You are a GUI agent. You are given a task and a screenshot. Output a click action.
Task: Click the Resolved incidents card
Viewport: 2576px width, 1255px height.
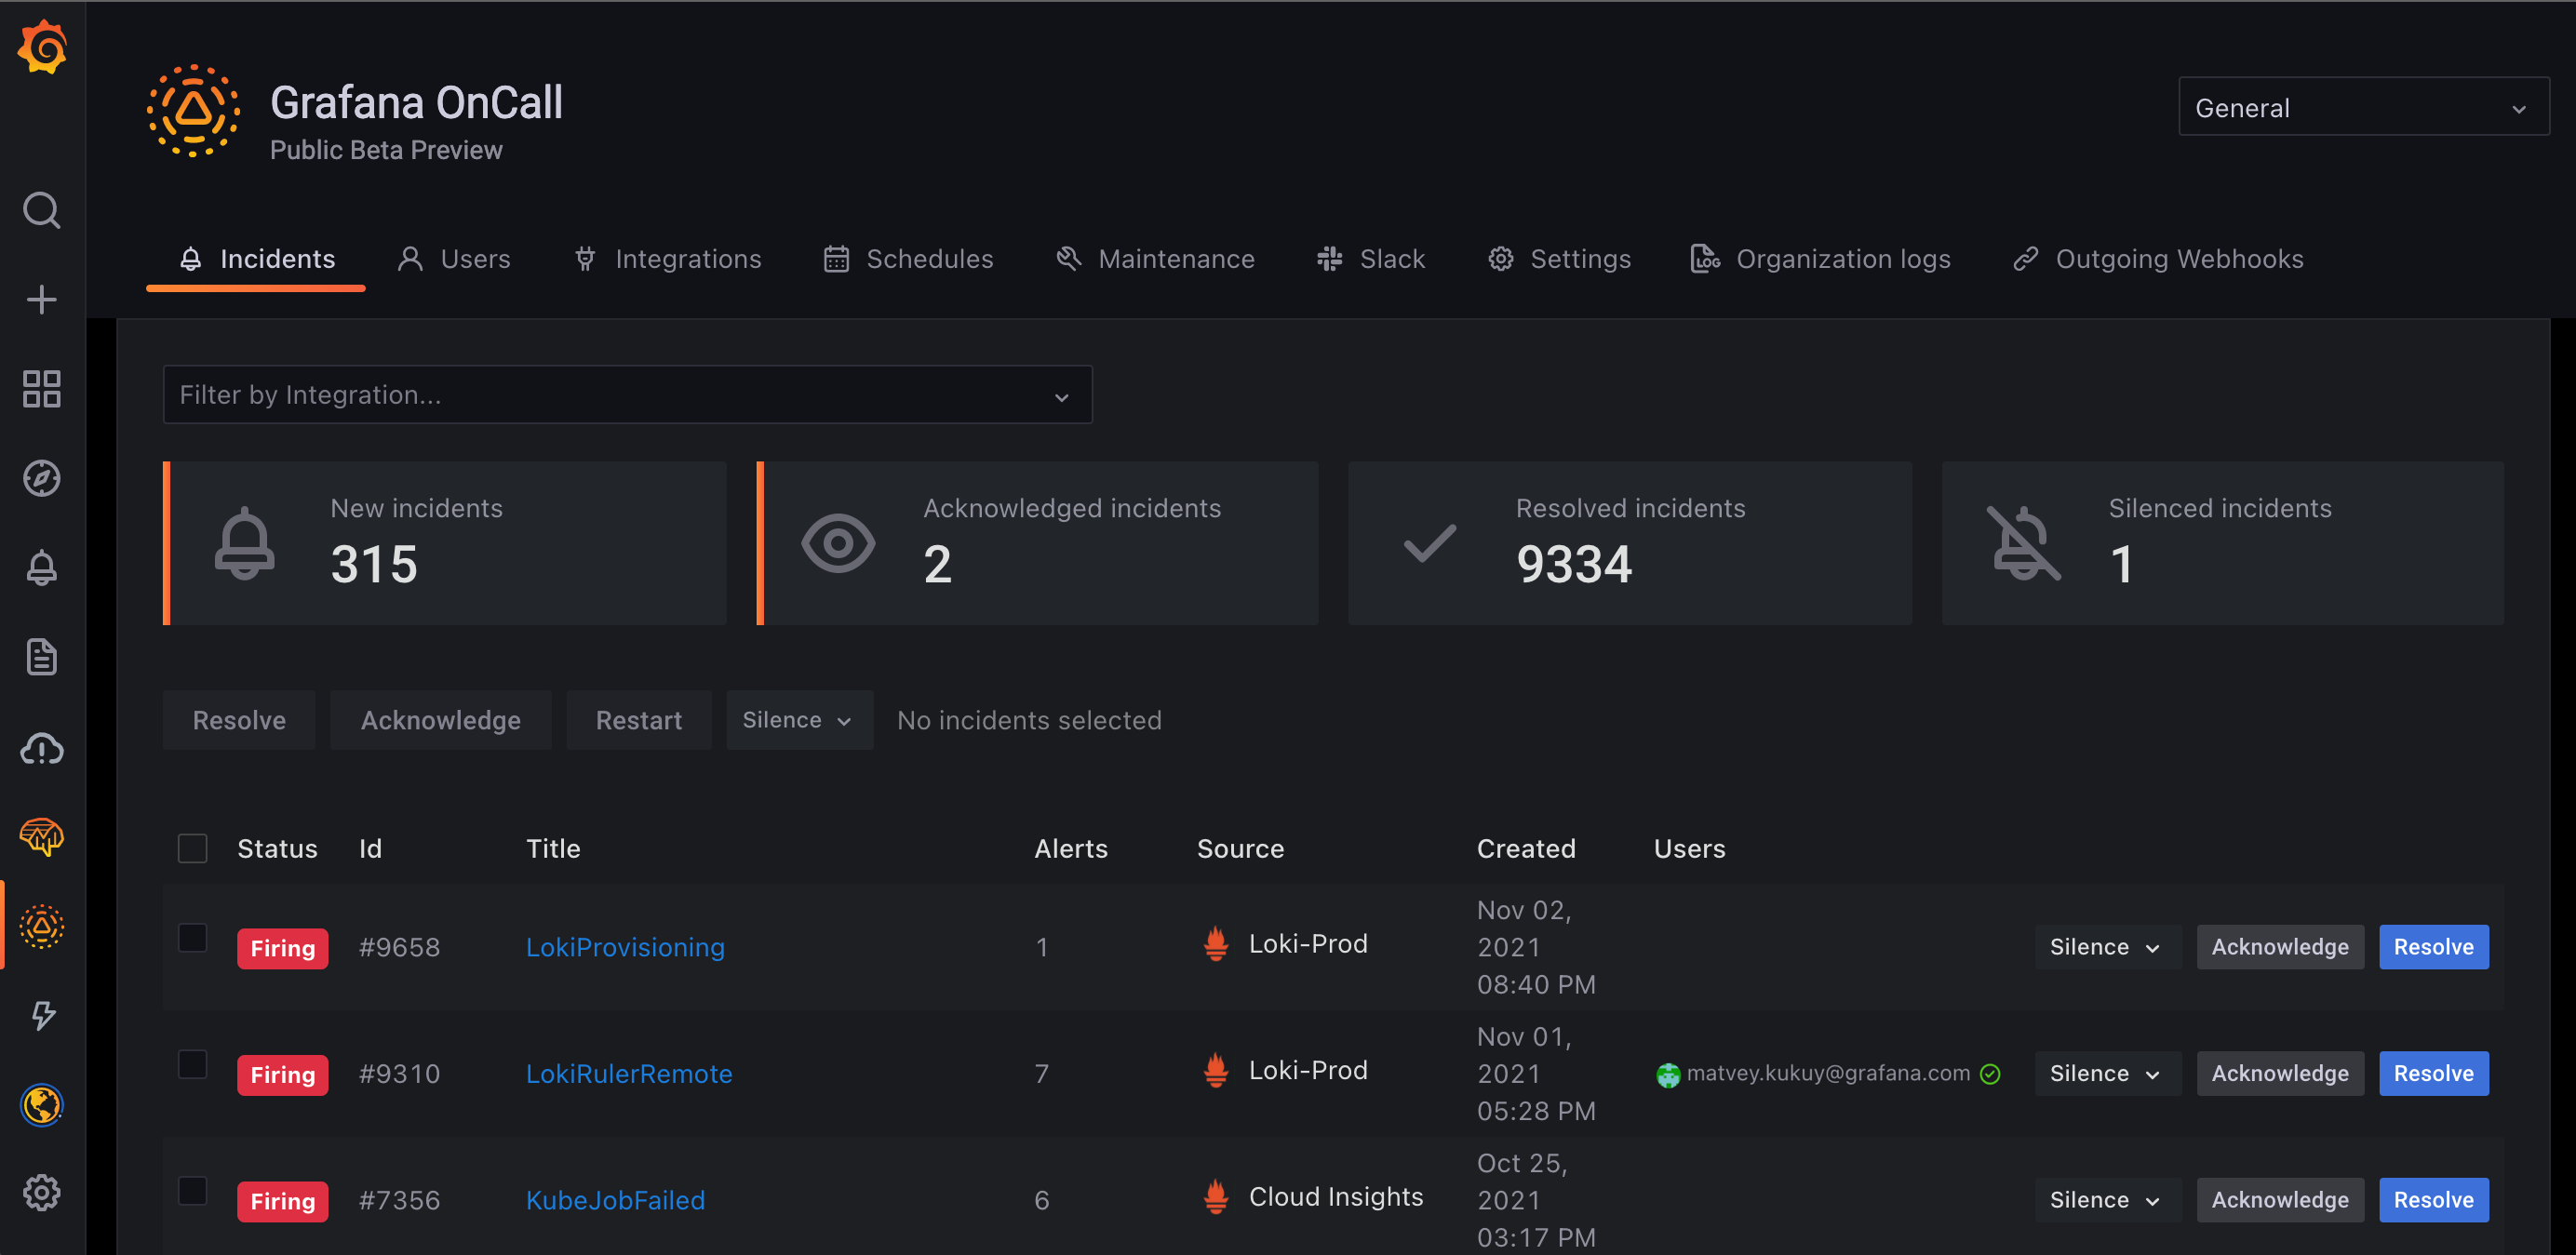click(x=1629, y=543)
